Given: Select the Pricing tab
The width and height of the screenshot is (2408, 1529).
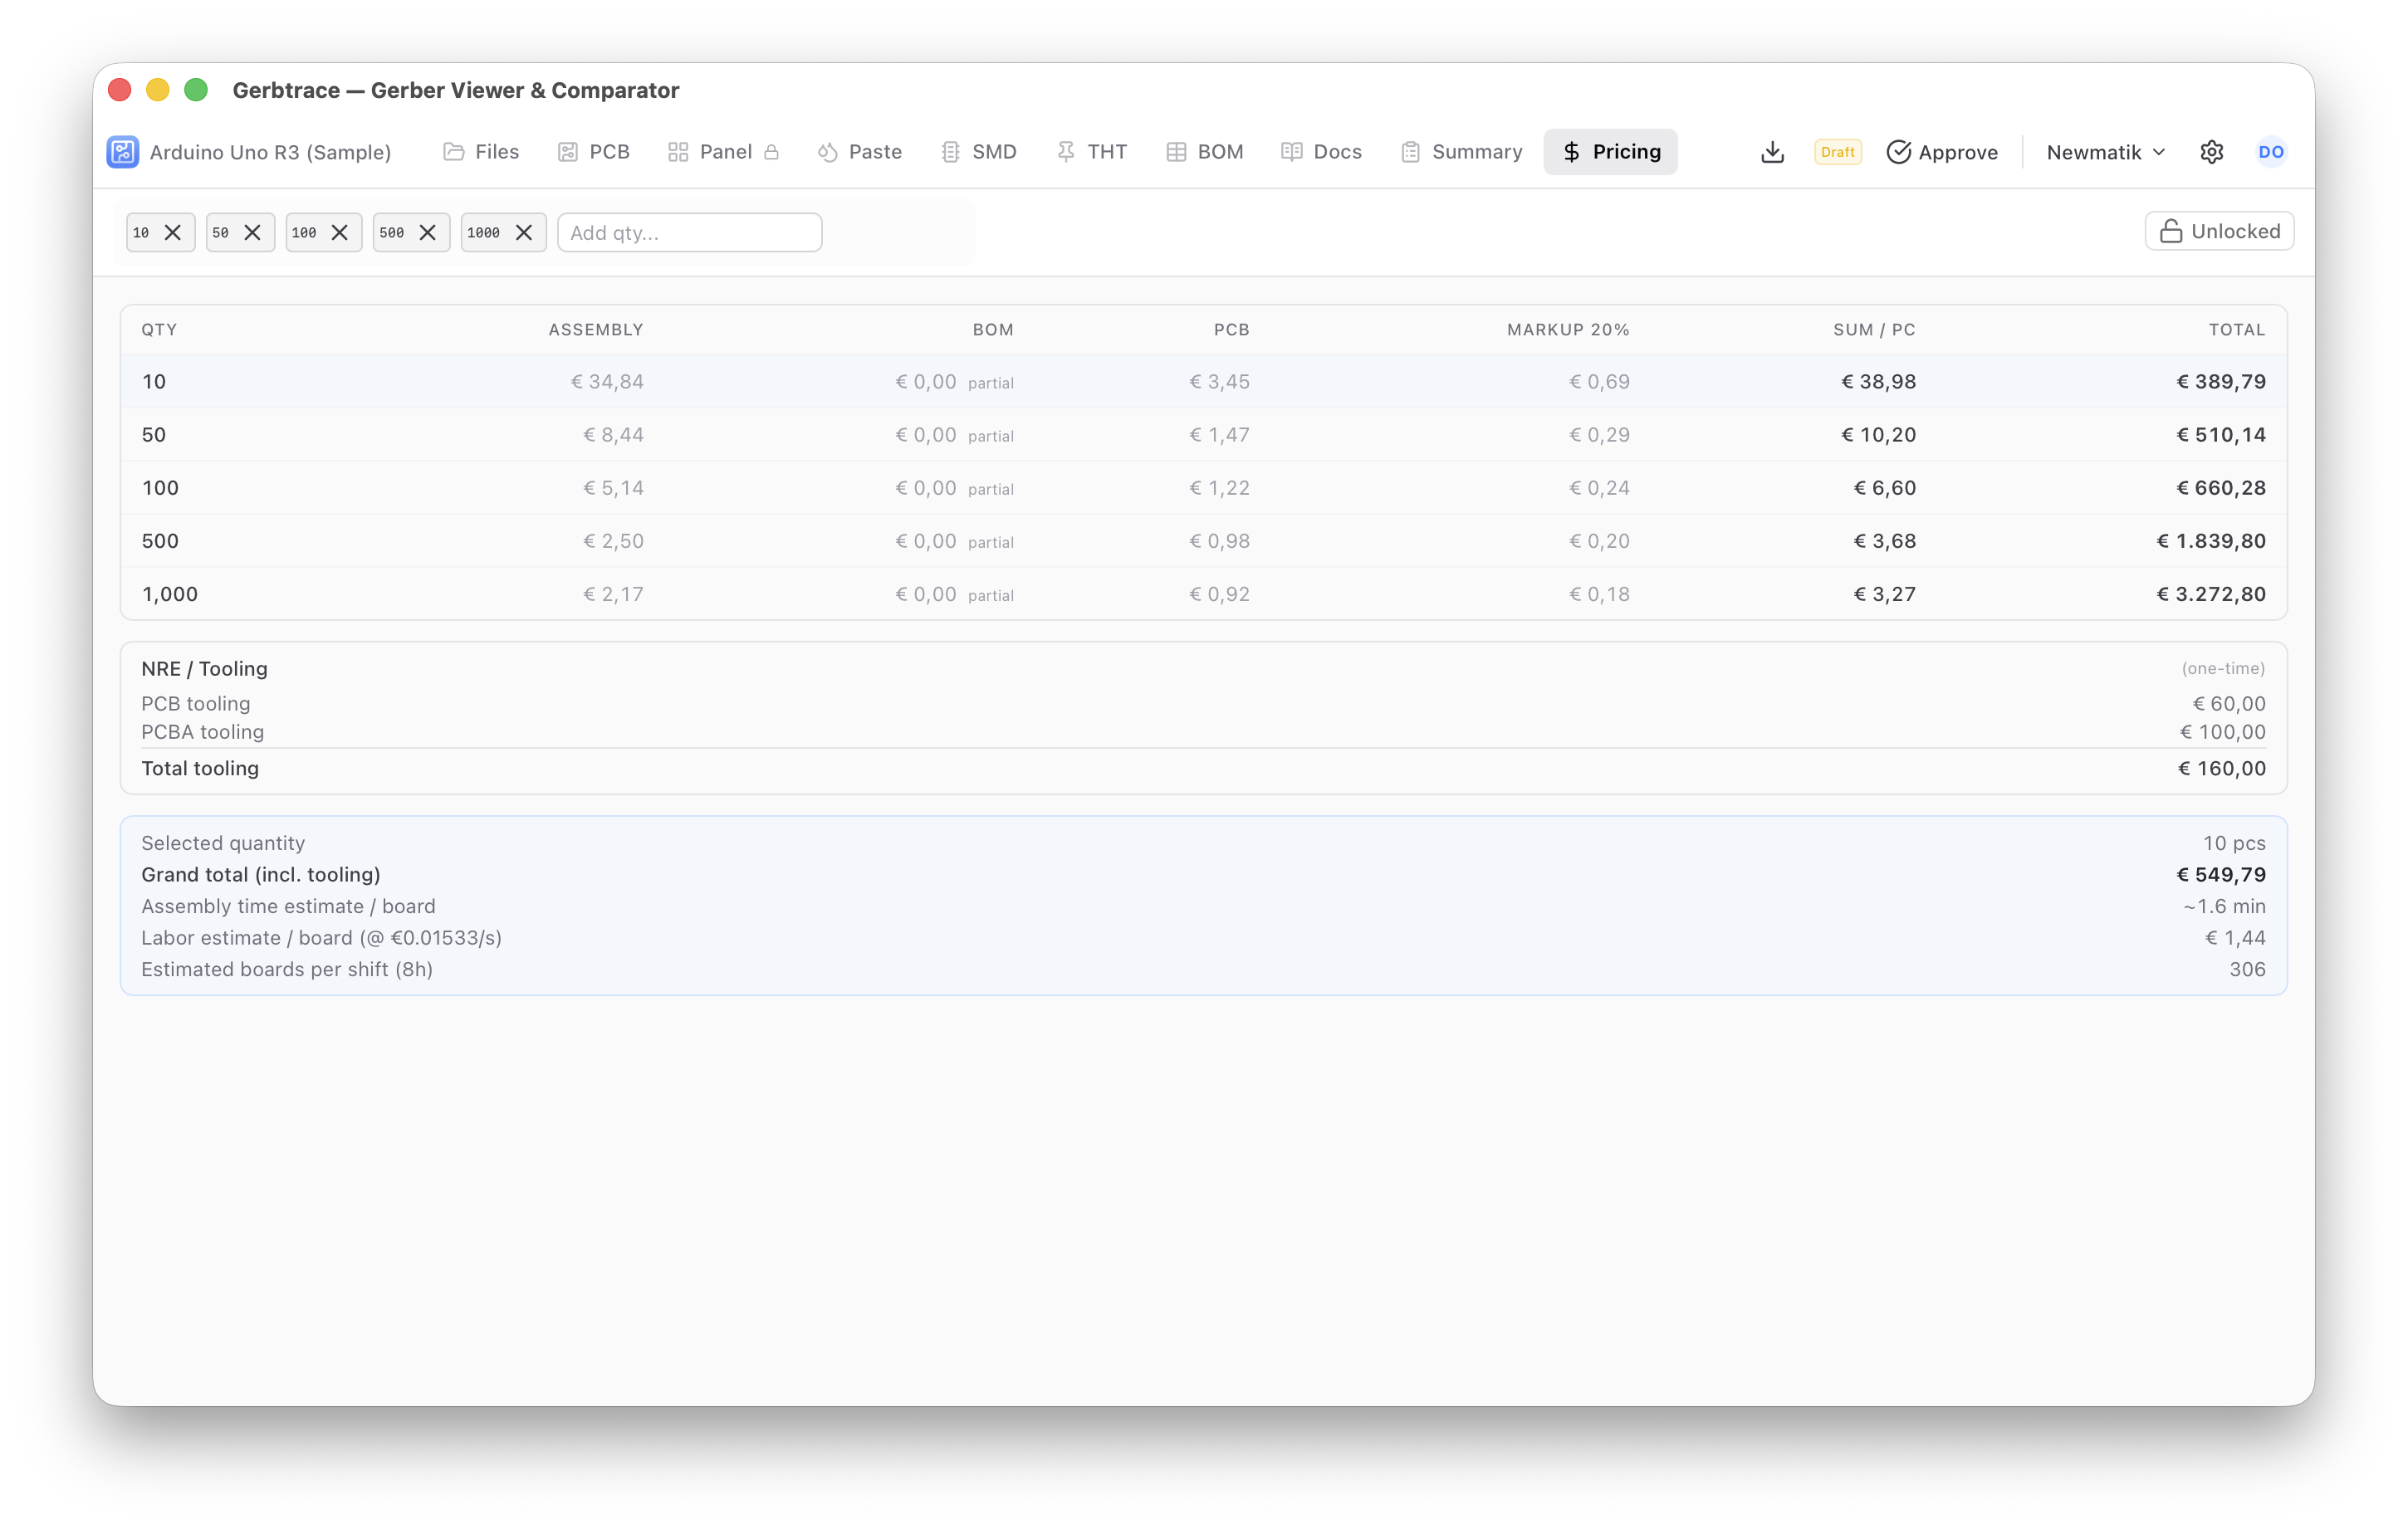Looking at the screenshot, I should tap(1610, 152).
